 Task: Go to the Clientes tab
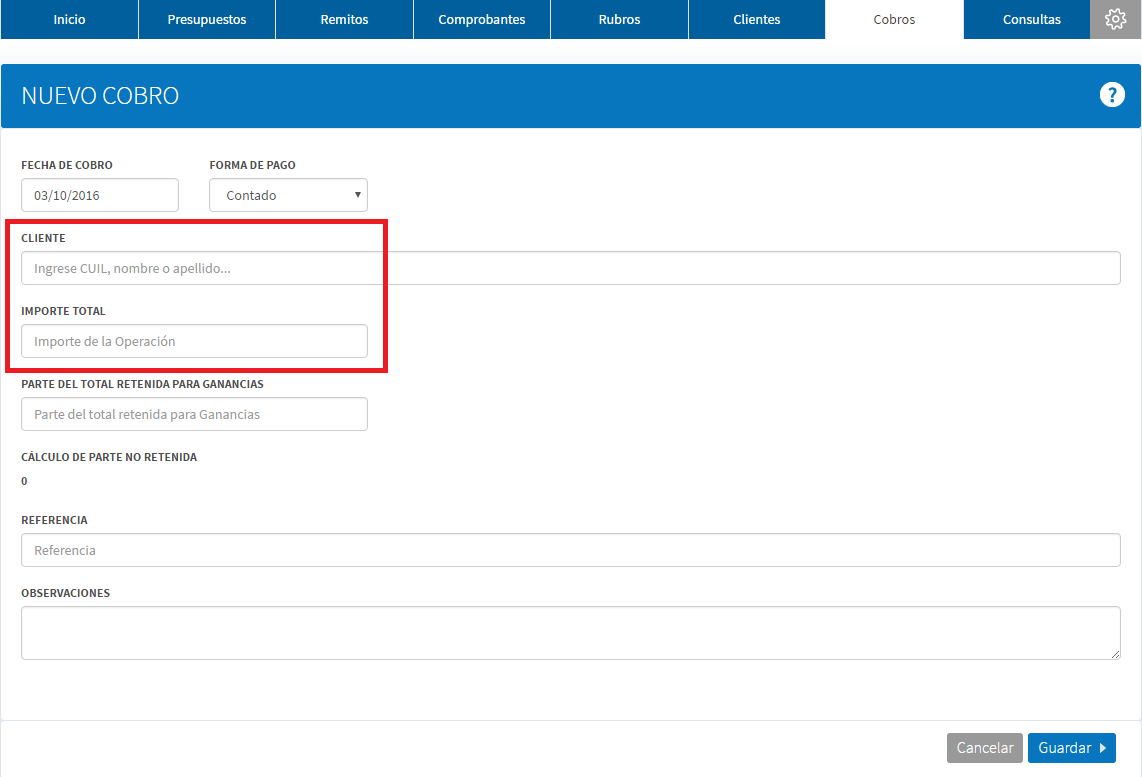coord(757,20)
